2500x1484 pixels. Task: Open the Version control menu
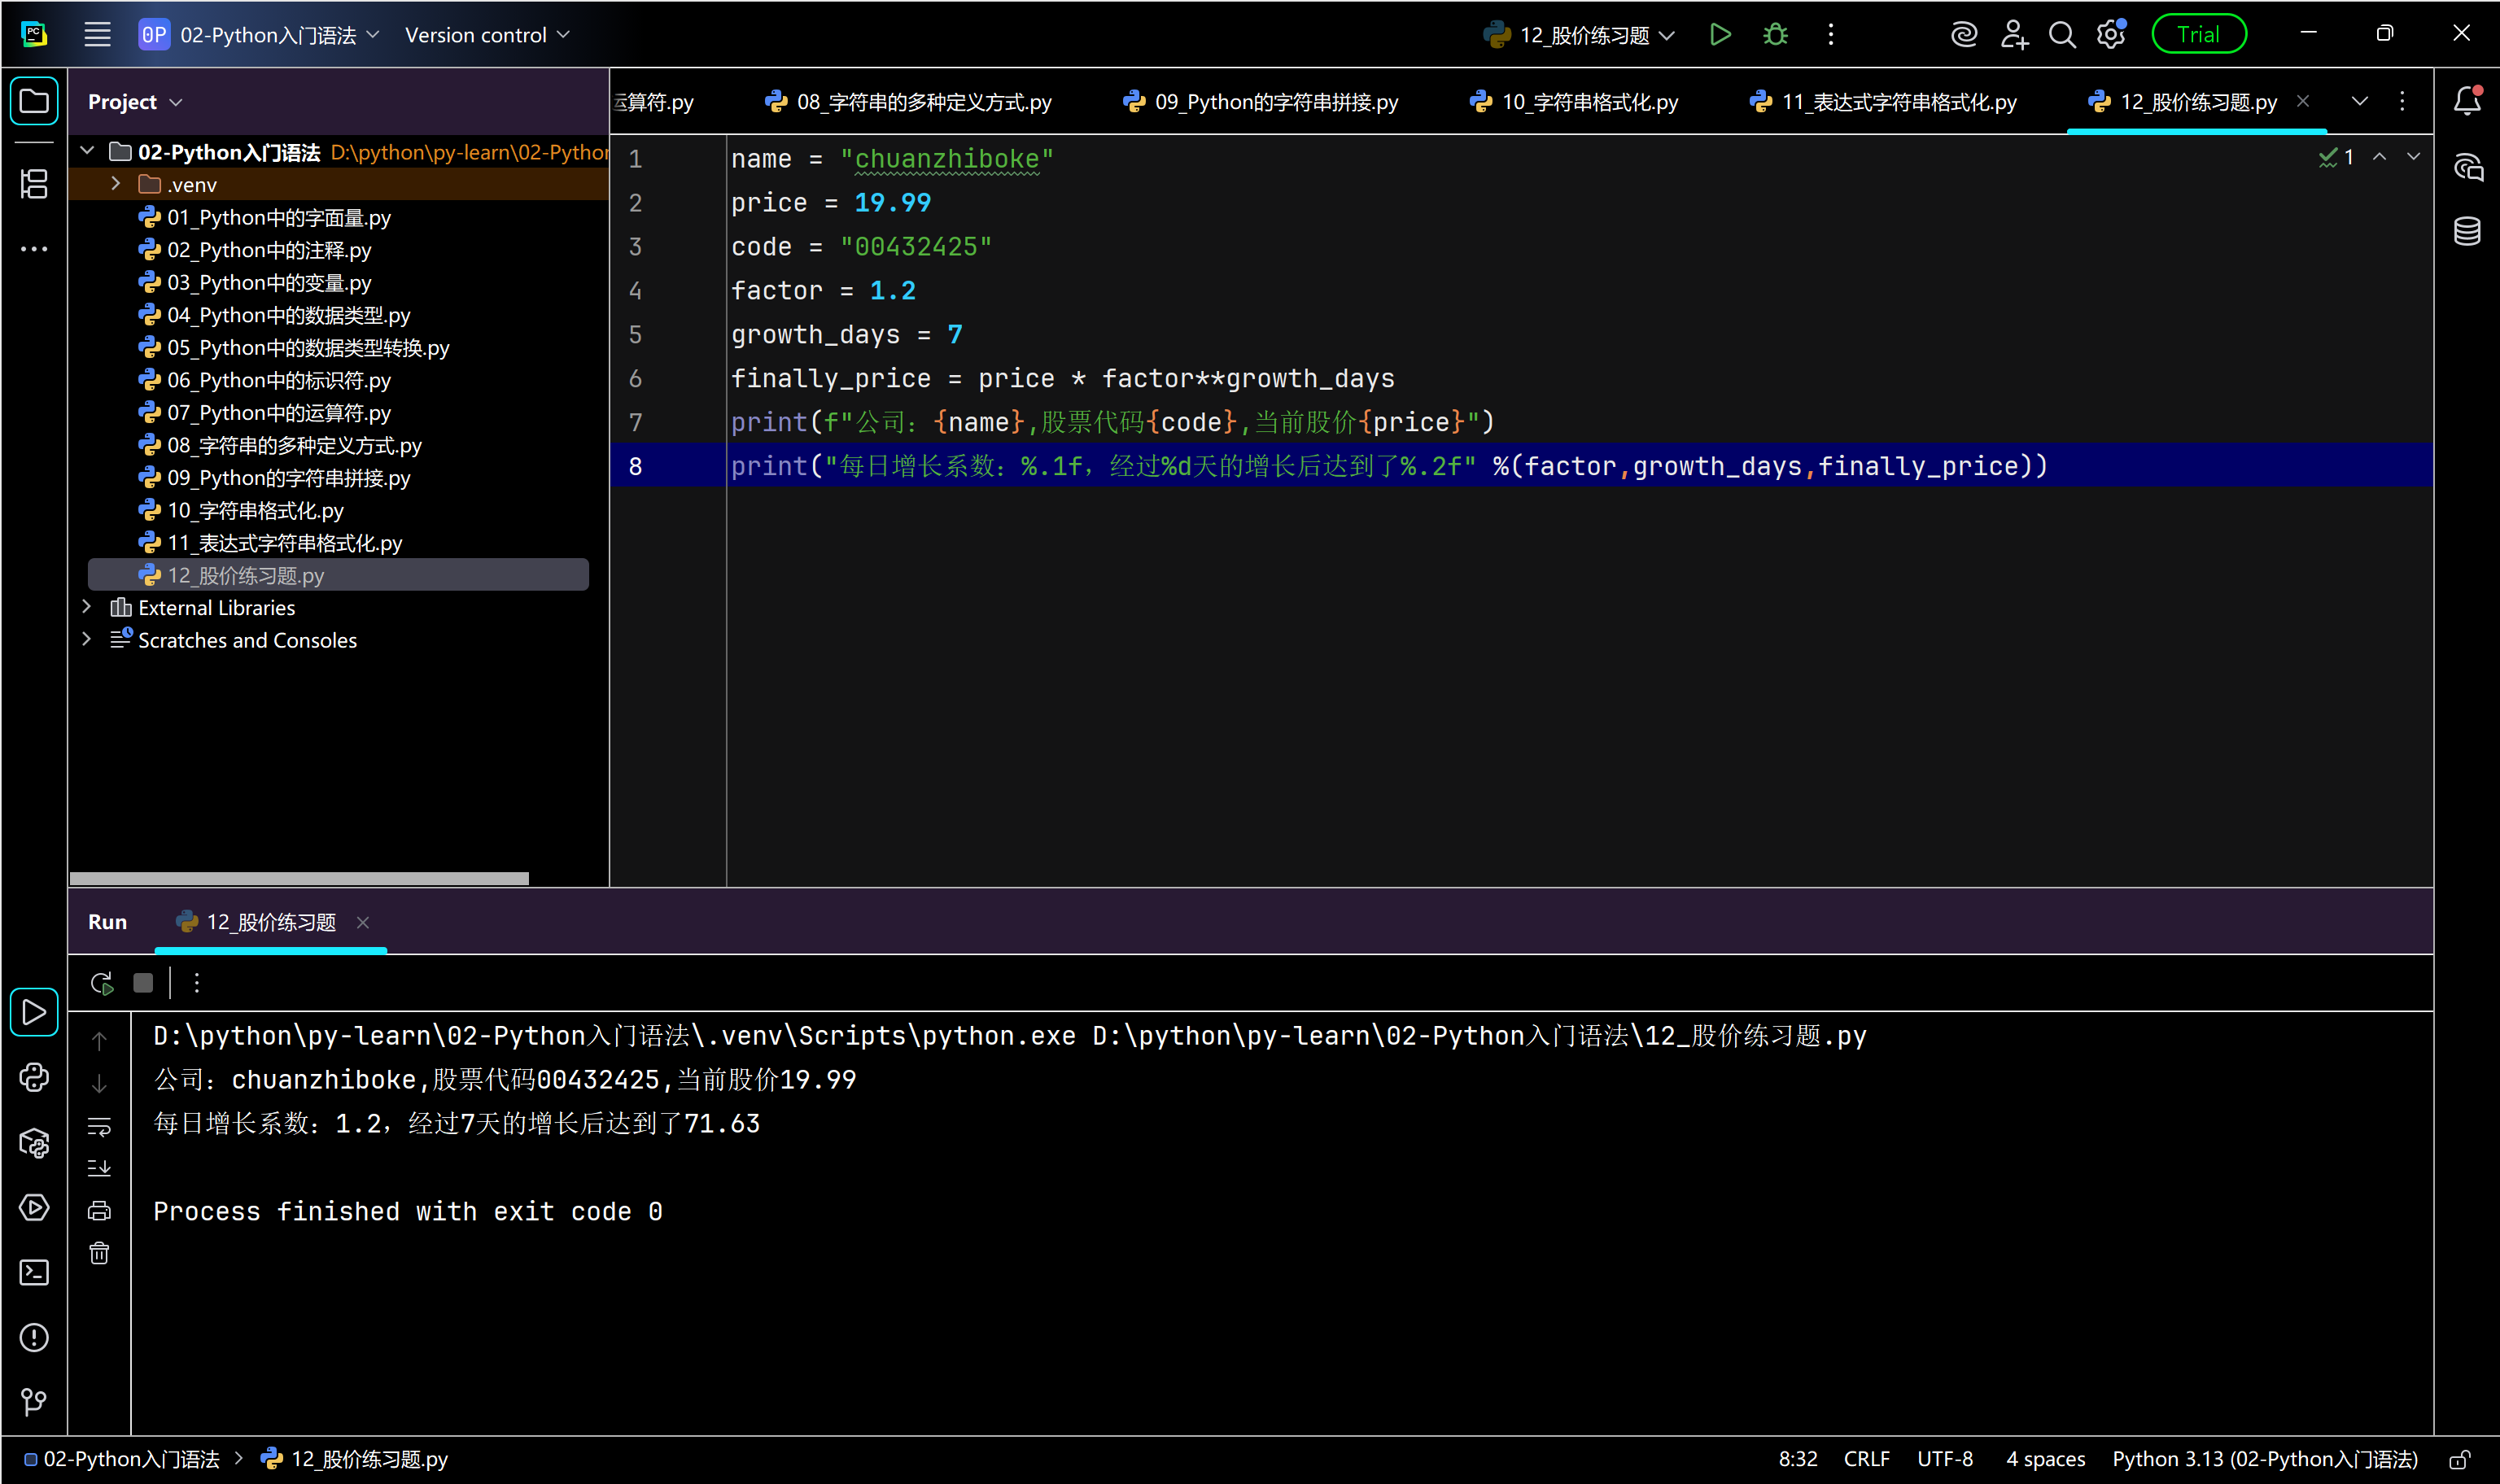point(487,35)
